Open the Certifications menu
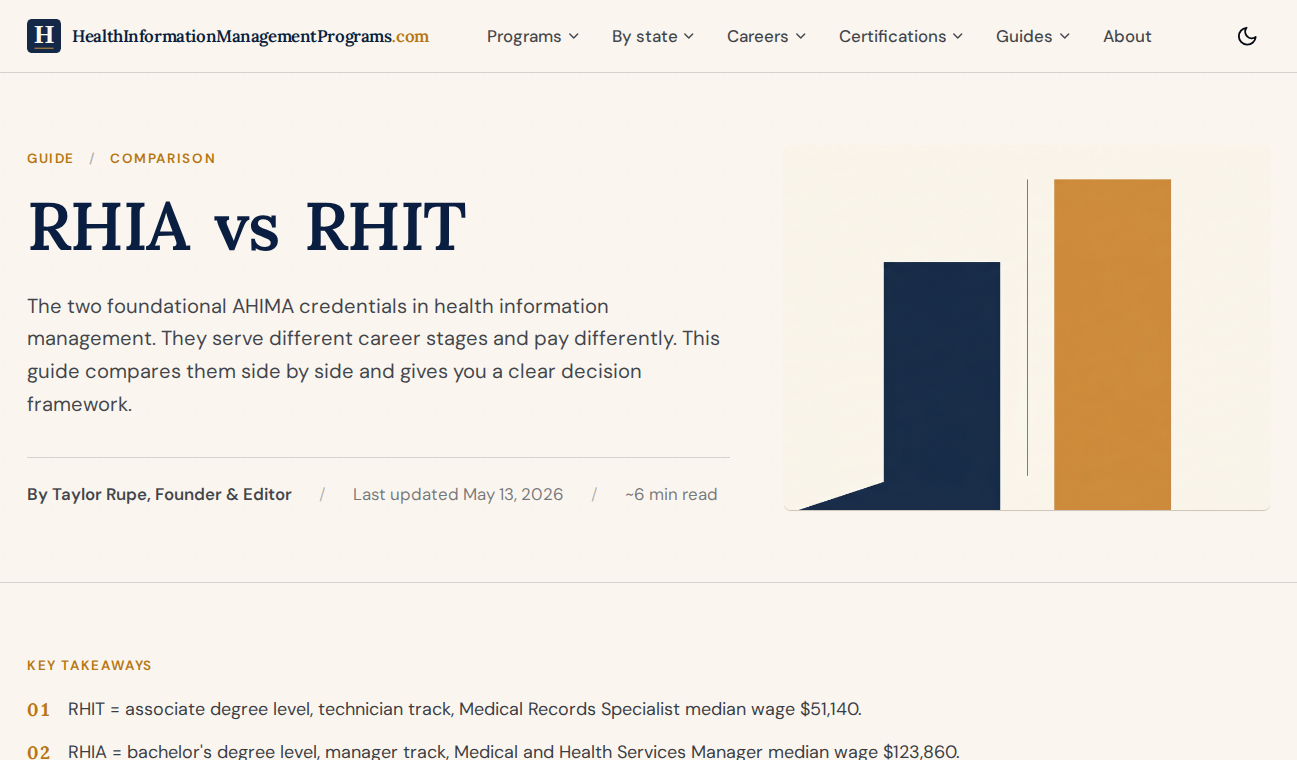 pyautogui.click(x=901, y=36)
